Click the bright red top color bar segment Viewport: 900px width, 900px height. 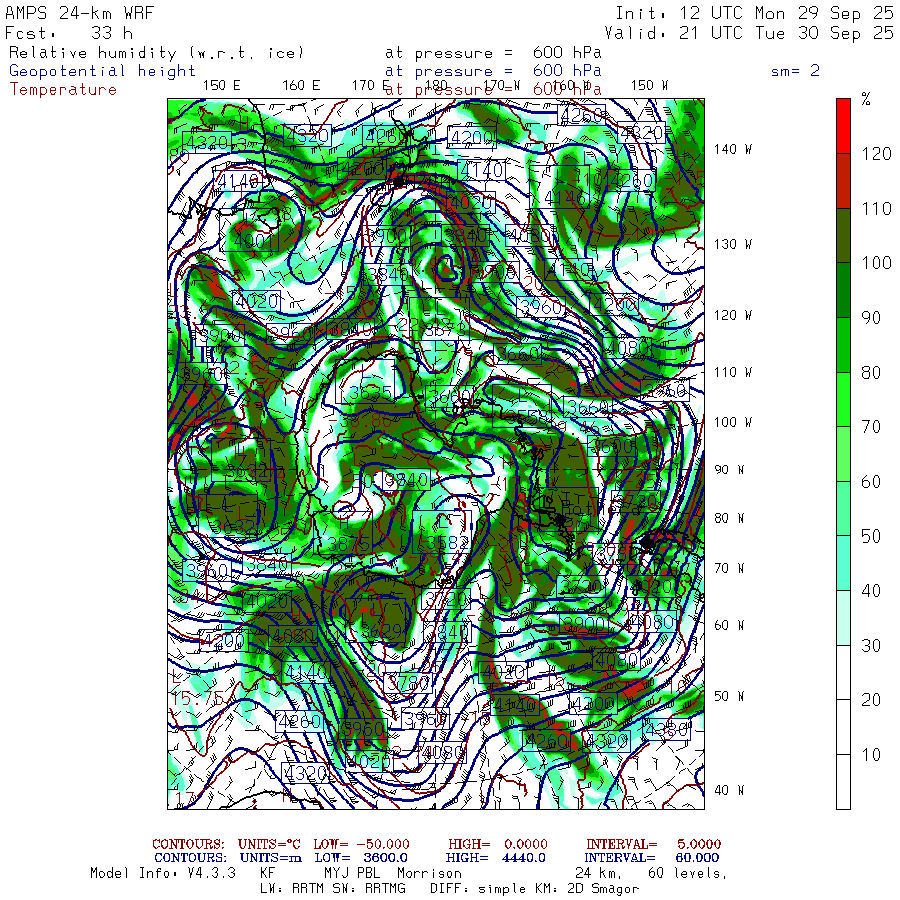[843, 125]
